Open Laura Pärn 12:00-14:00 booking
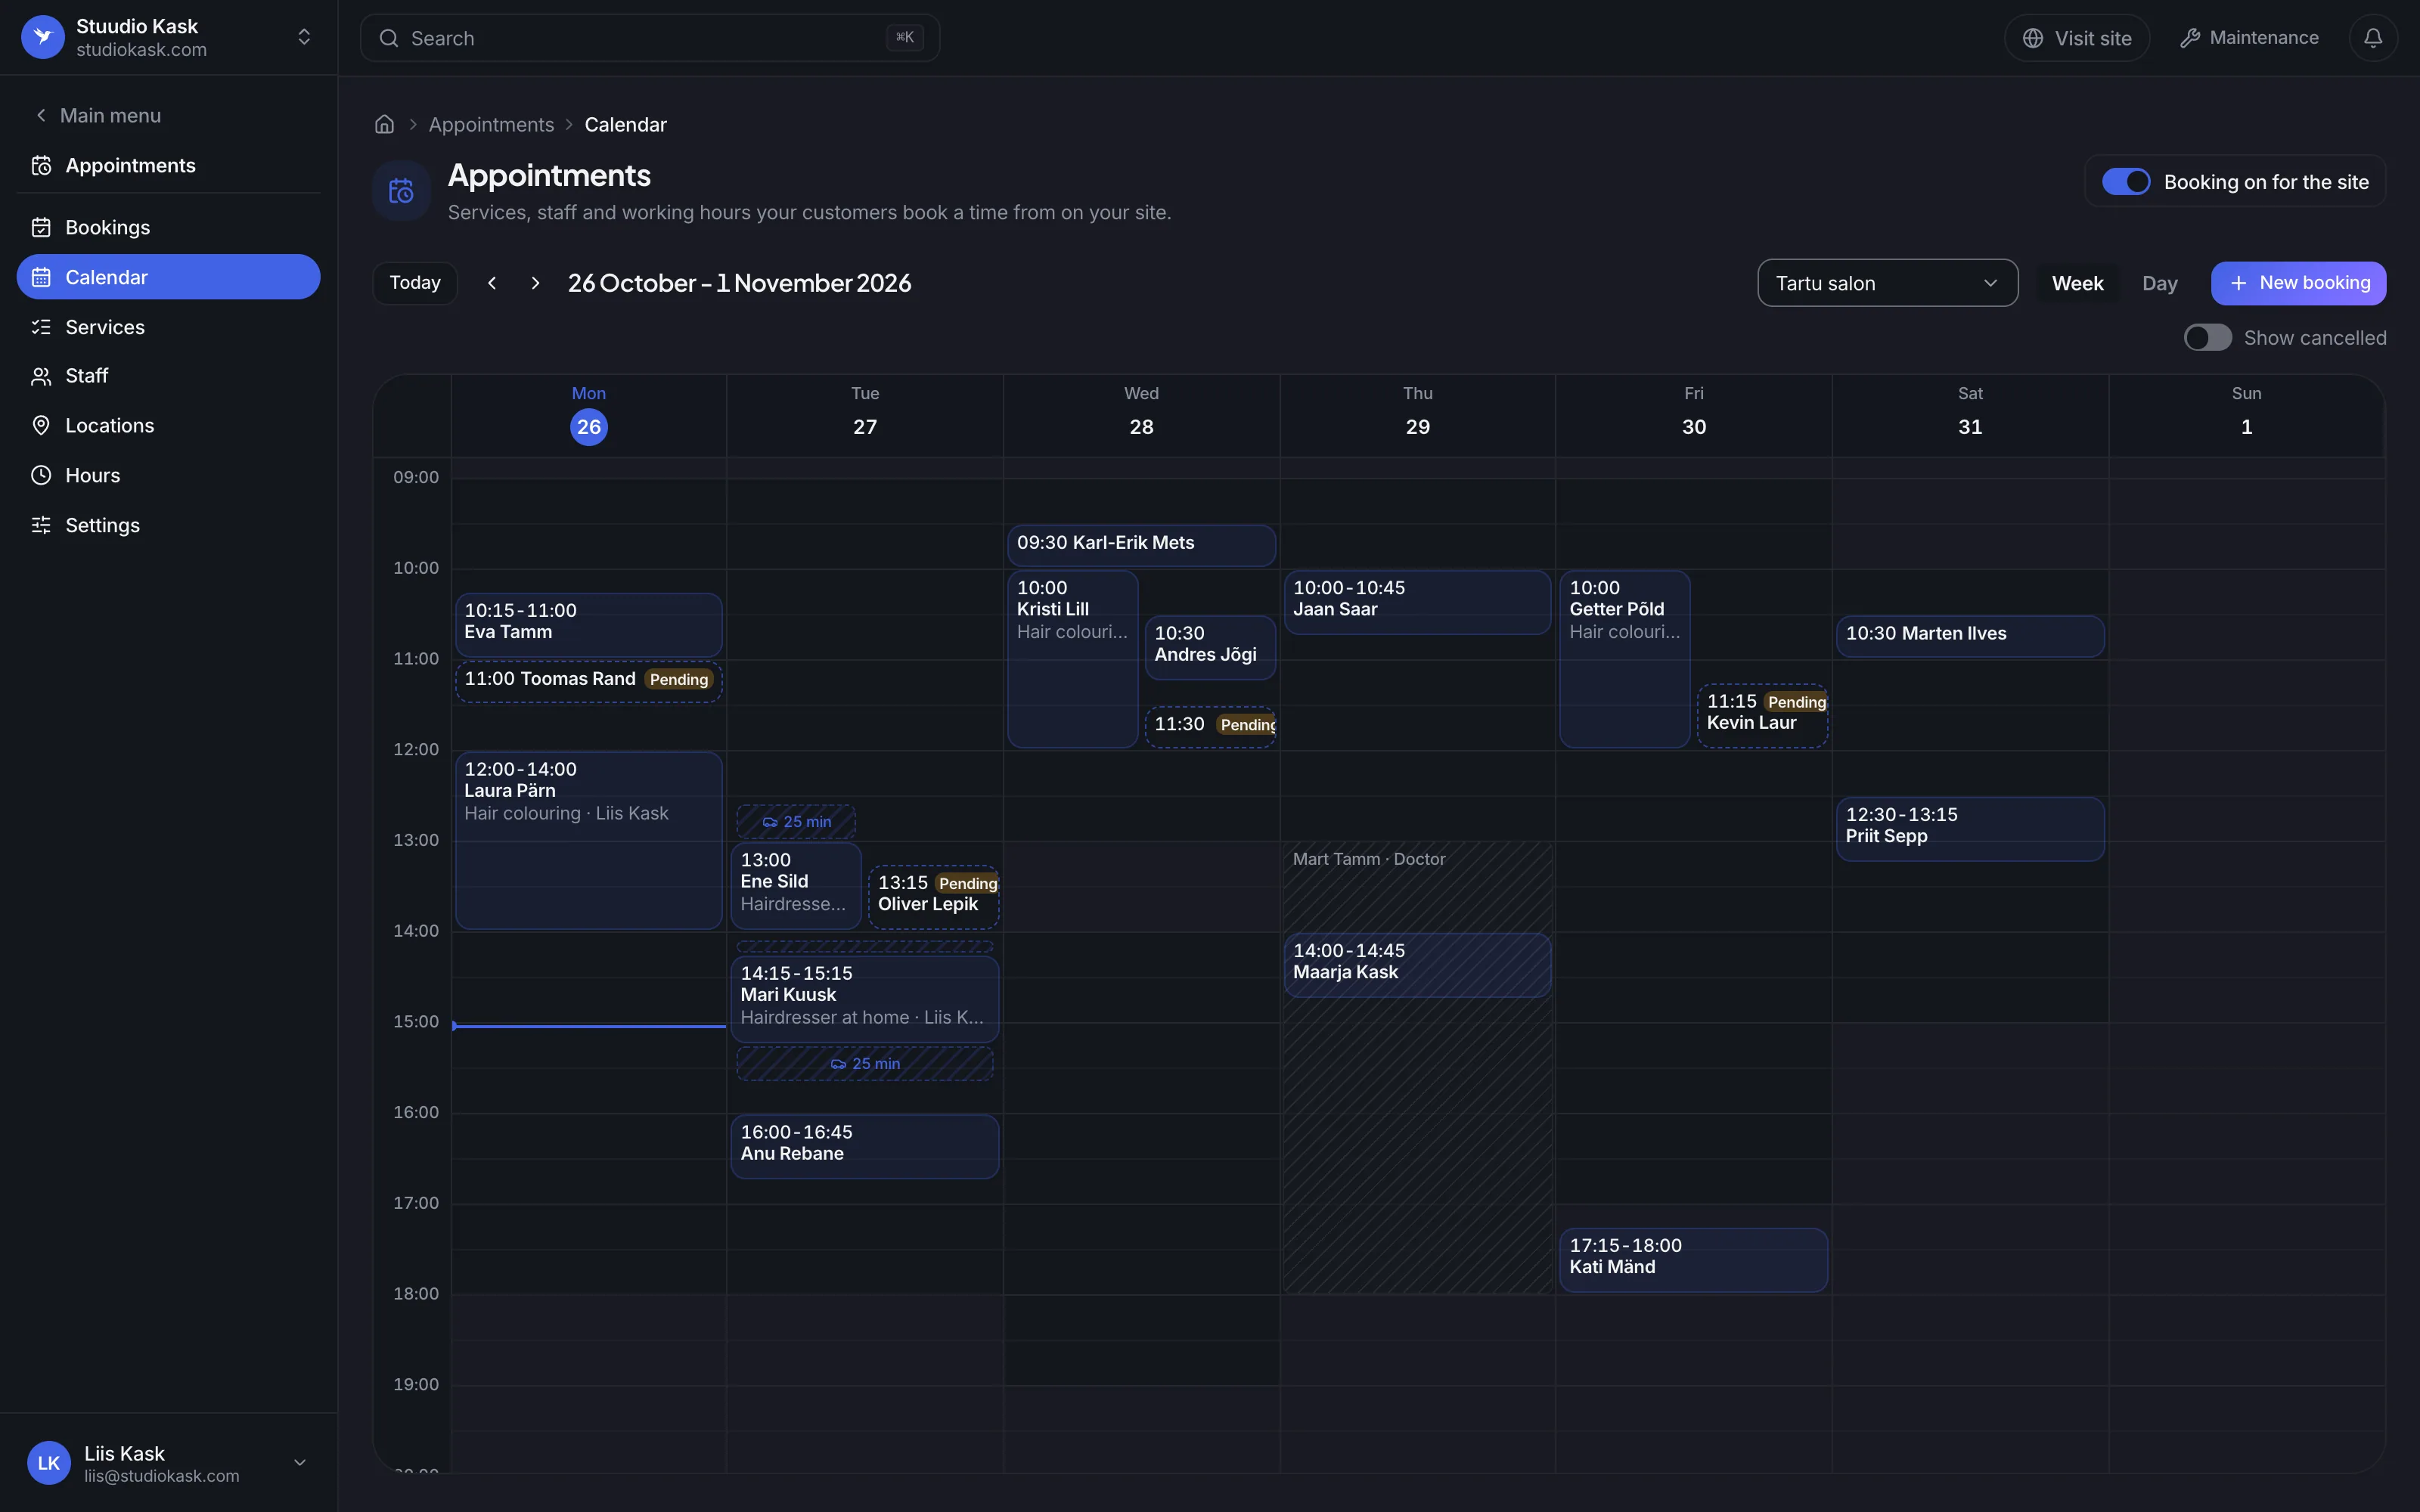 (589, 841)
